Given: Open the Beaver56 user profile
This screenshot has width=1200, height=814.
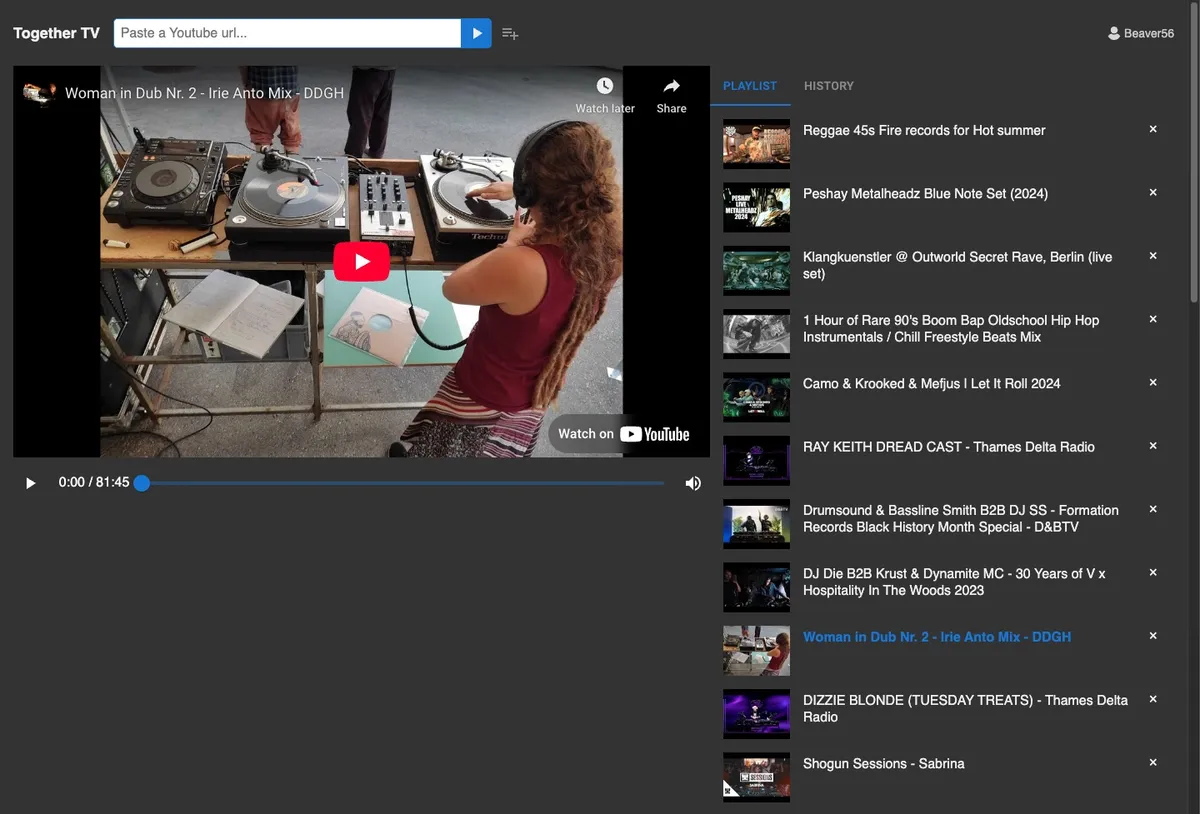Looking at the screenshot, I should pos(1141,33).
